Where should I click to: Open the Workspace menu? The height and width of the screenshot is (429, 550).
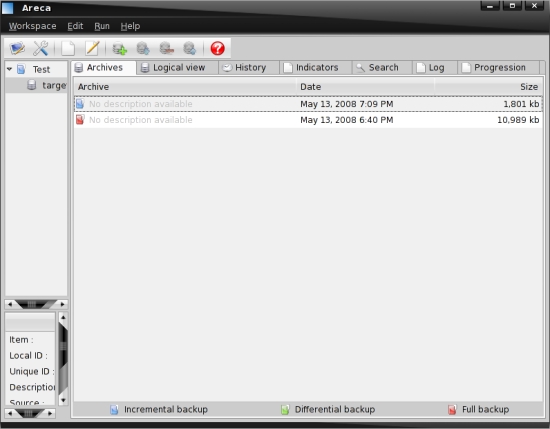click(32, 26)
